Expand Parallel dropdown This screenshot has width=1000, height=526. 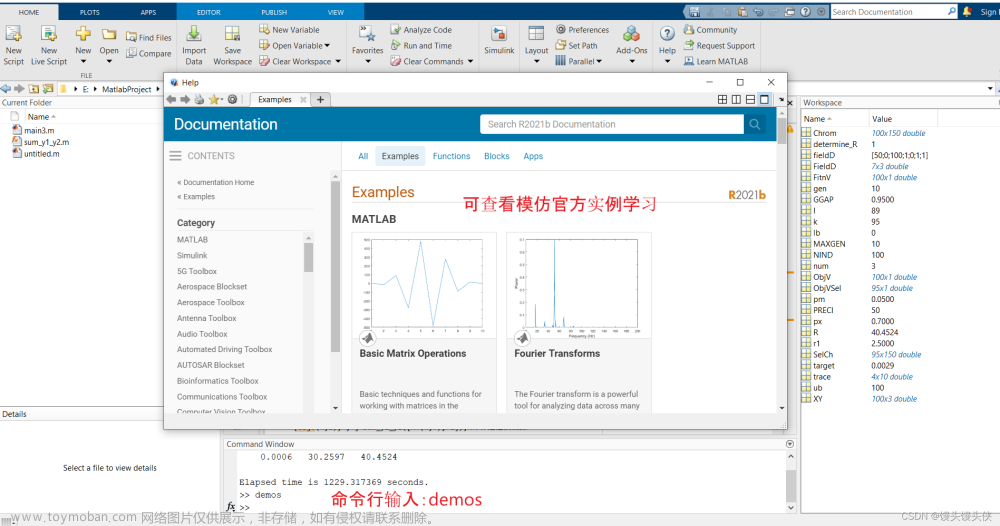pos(599,62)
